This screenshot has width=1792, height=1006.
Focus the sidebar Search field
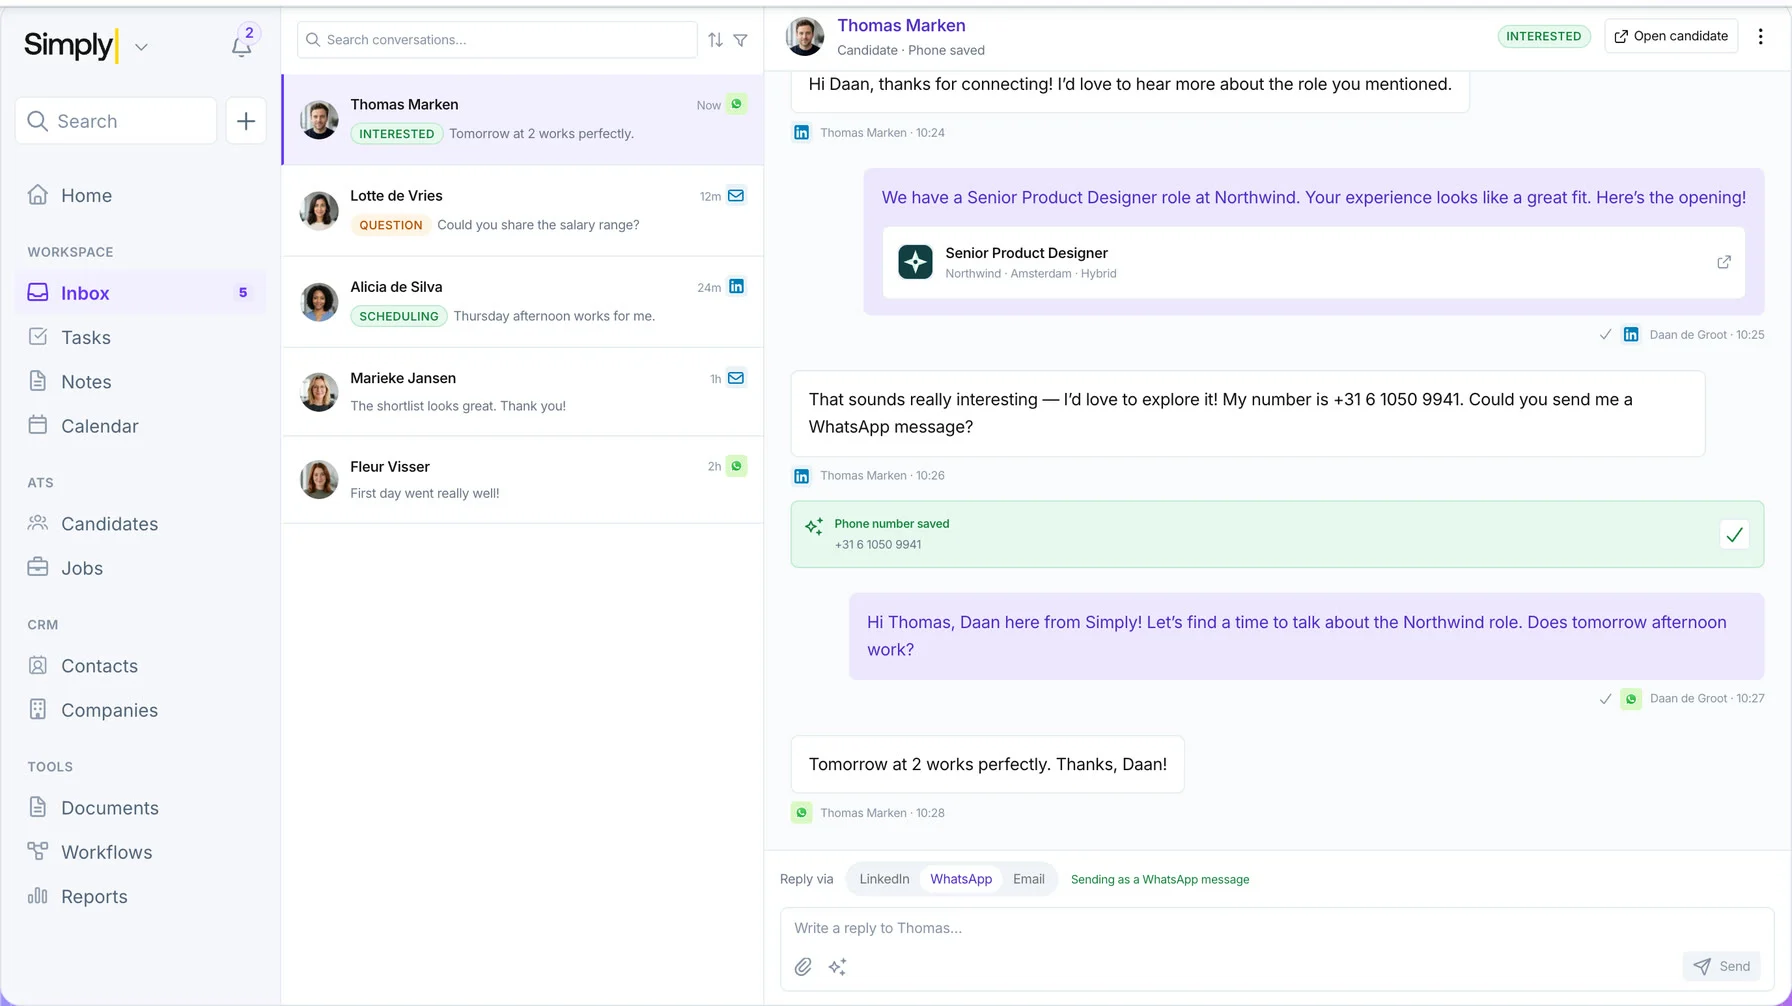[116, 121]
